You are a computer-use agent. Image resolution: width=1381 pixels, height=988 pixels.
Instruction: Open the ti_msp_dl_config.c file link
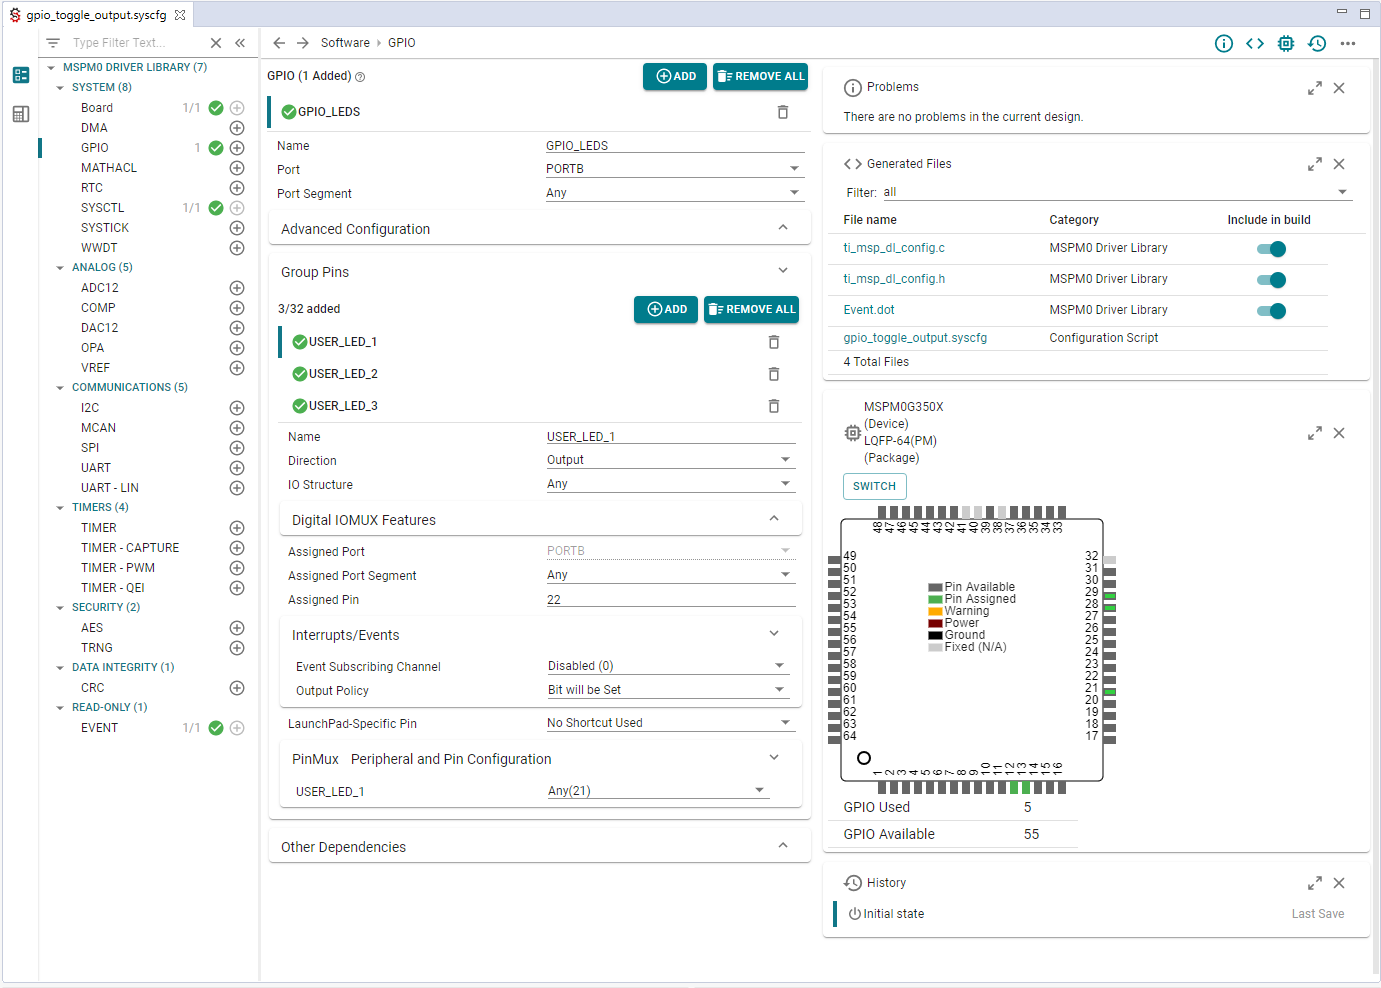tap(894, 248)
